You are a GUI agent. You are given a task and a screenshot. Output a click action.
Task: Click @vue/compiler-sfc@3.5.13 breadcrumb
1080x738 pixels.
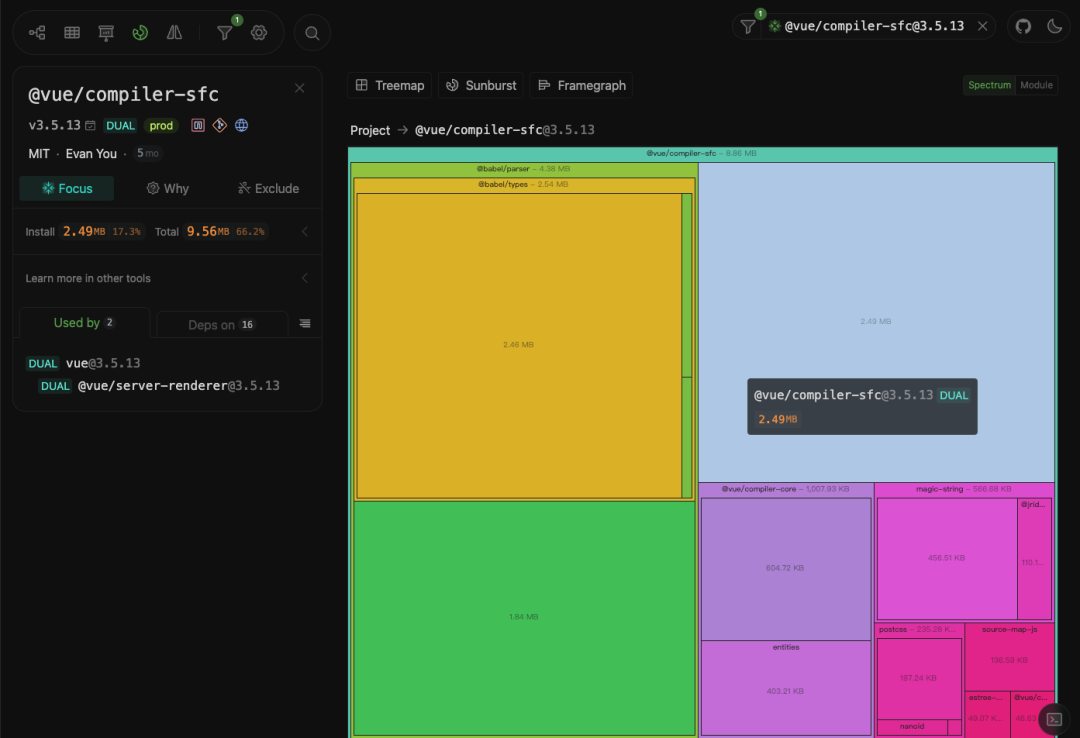(504, 130)
